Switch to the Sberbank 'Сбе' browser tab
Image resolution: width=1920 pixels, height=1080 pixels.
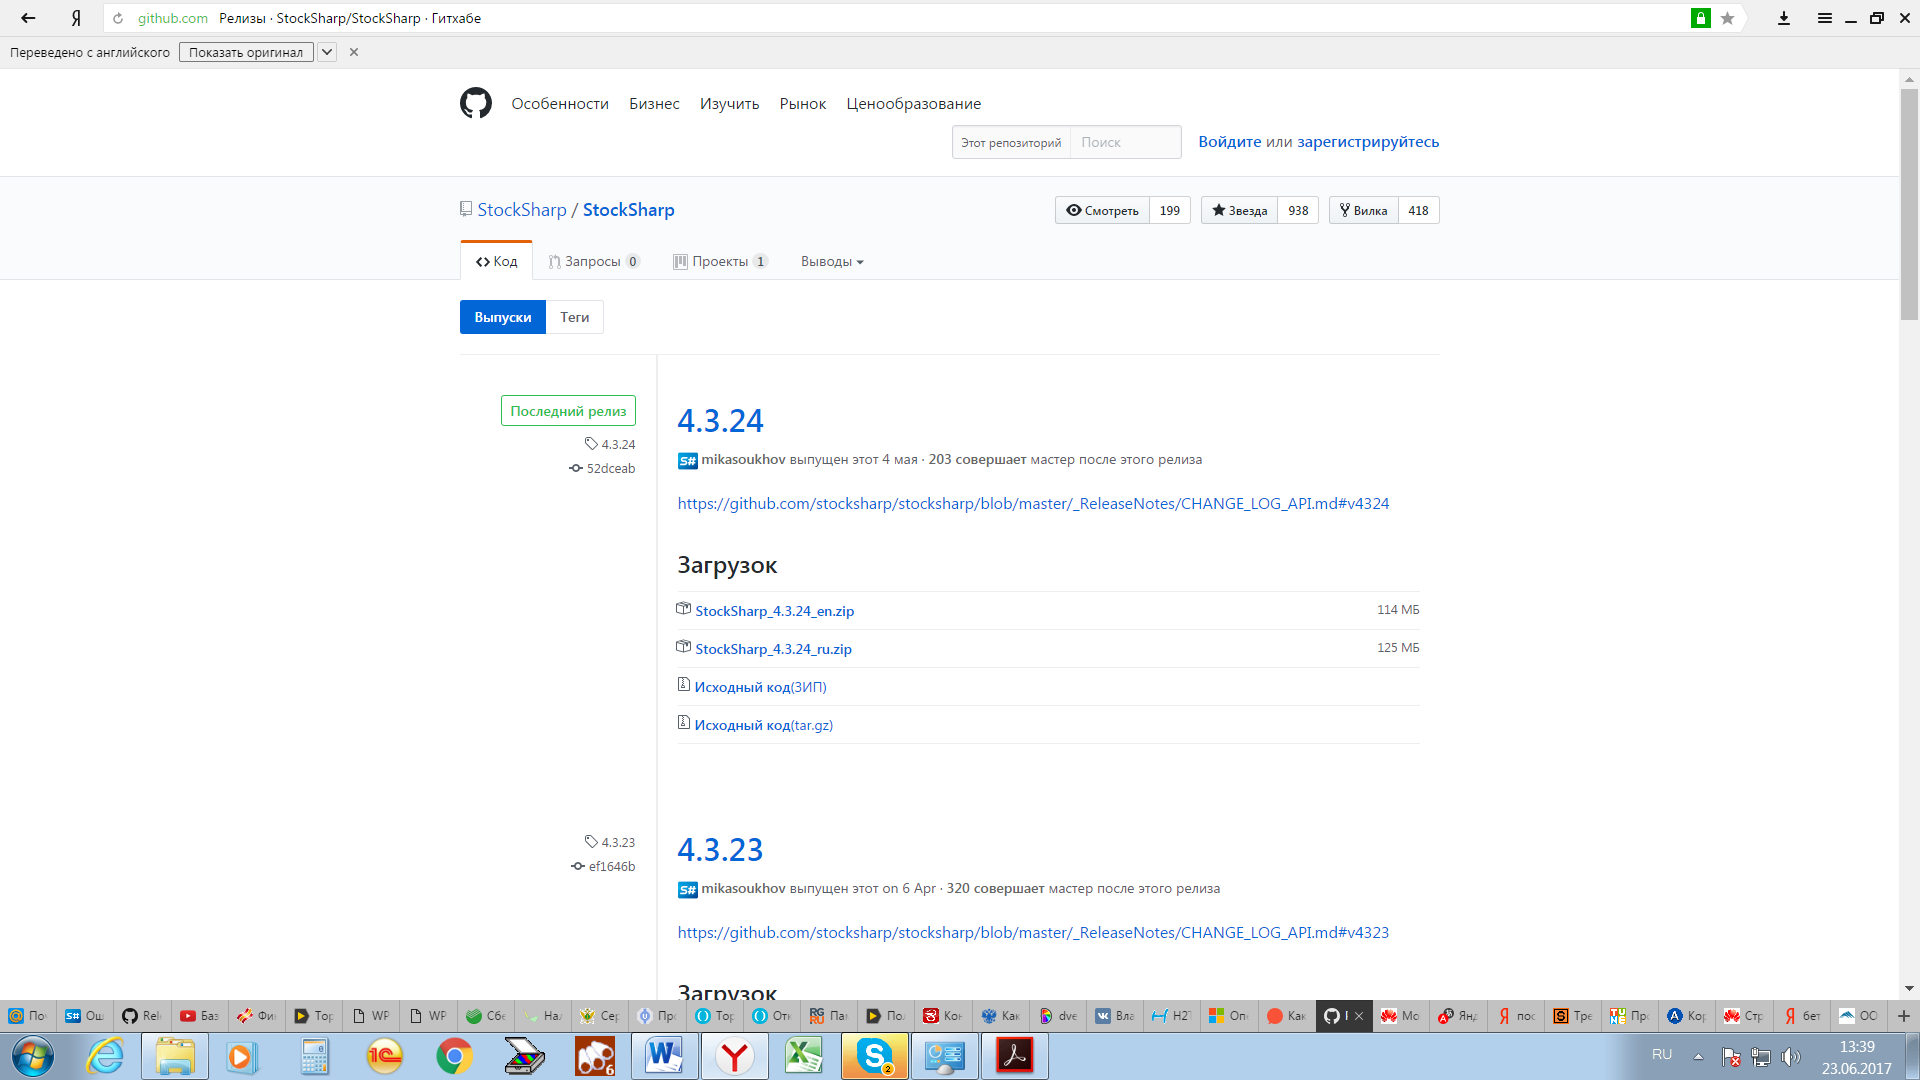[x=486, y=1015]
